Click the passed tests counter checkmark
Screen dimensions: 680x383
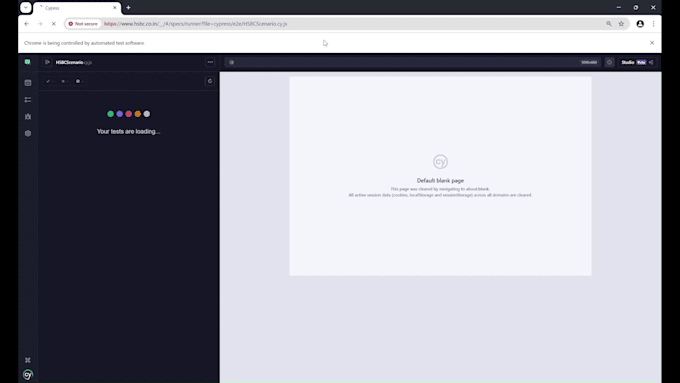(50, 81)
